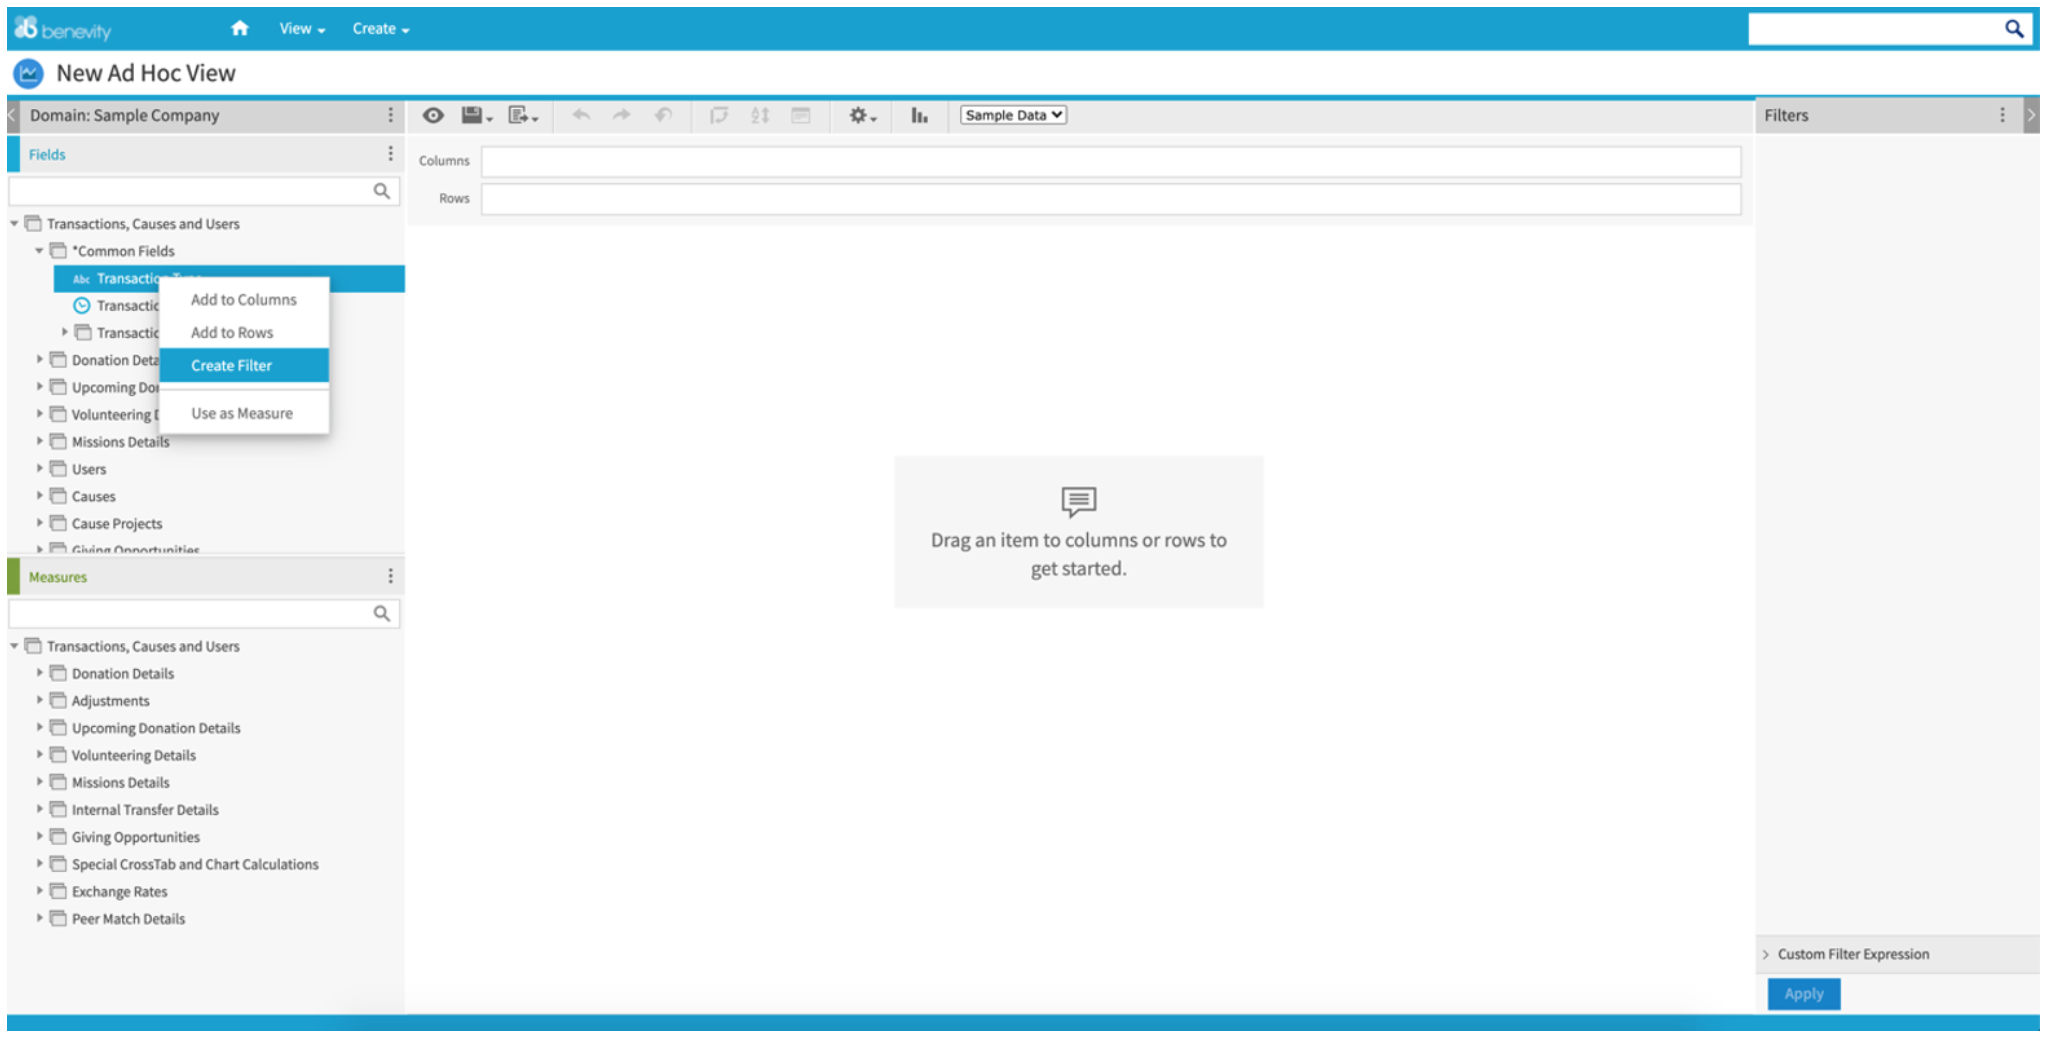Image resolution: width=2046 pixels, height=1038 pixels.
Task: Click the Measures search magnifier
Action: tap(382, 613)
